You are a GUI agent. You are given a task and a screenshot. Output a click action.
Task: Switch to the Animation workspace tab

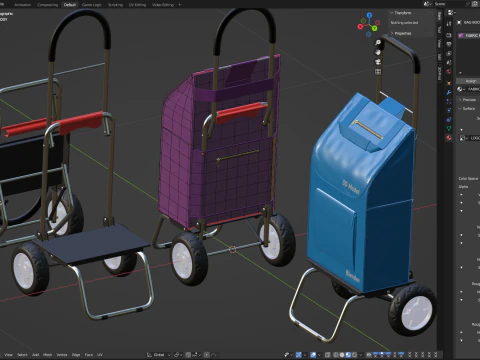click(x=23, y=5)
